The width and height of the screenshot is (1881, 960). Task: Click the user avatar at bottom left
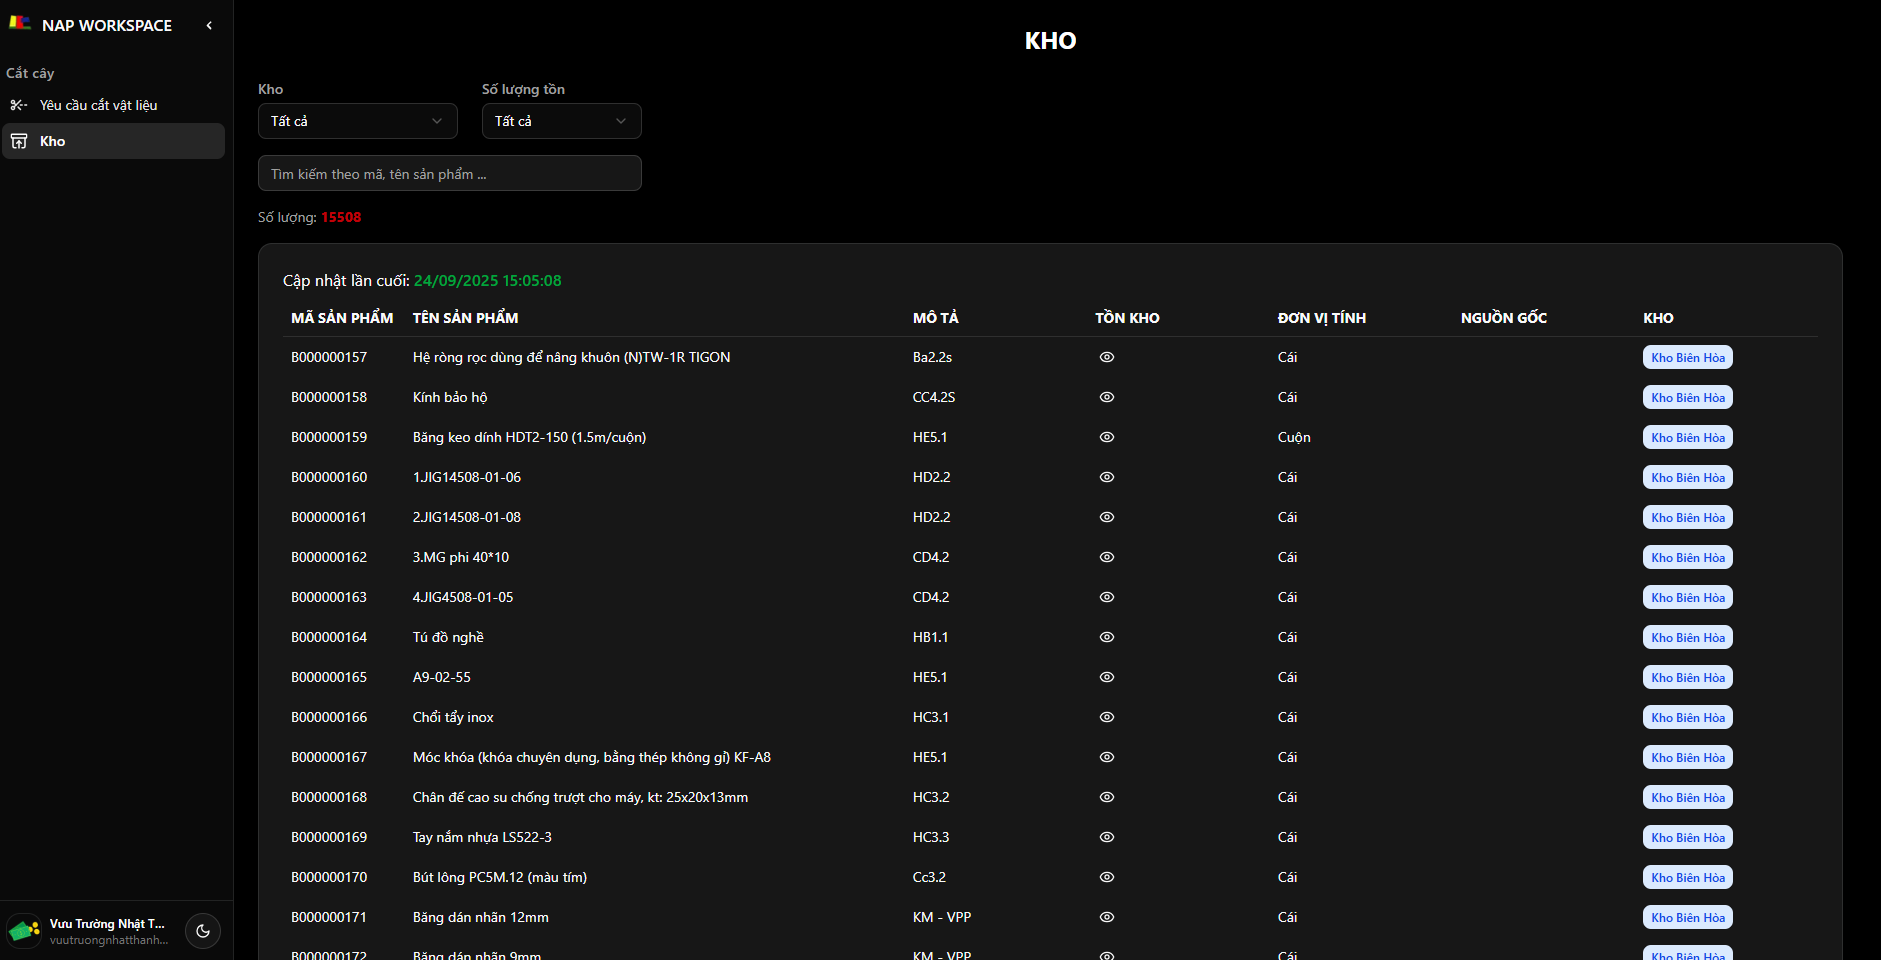24,931
